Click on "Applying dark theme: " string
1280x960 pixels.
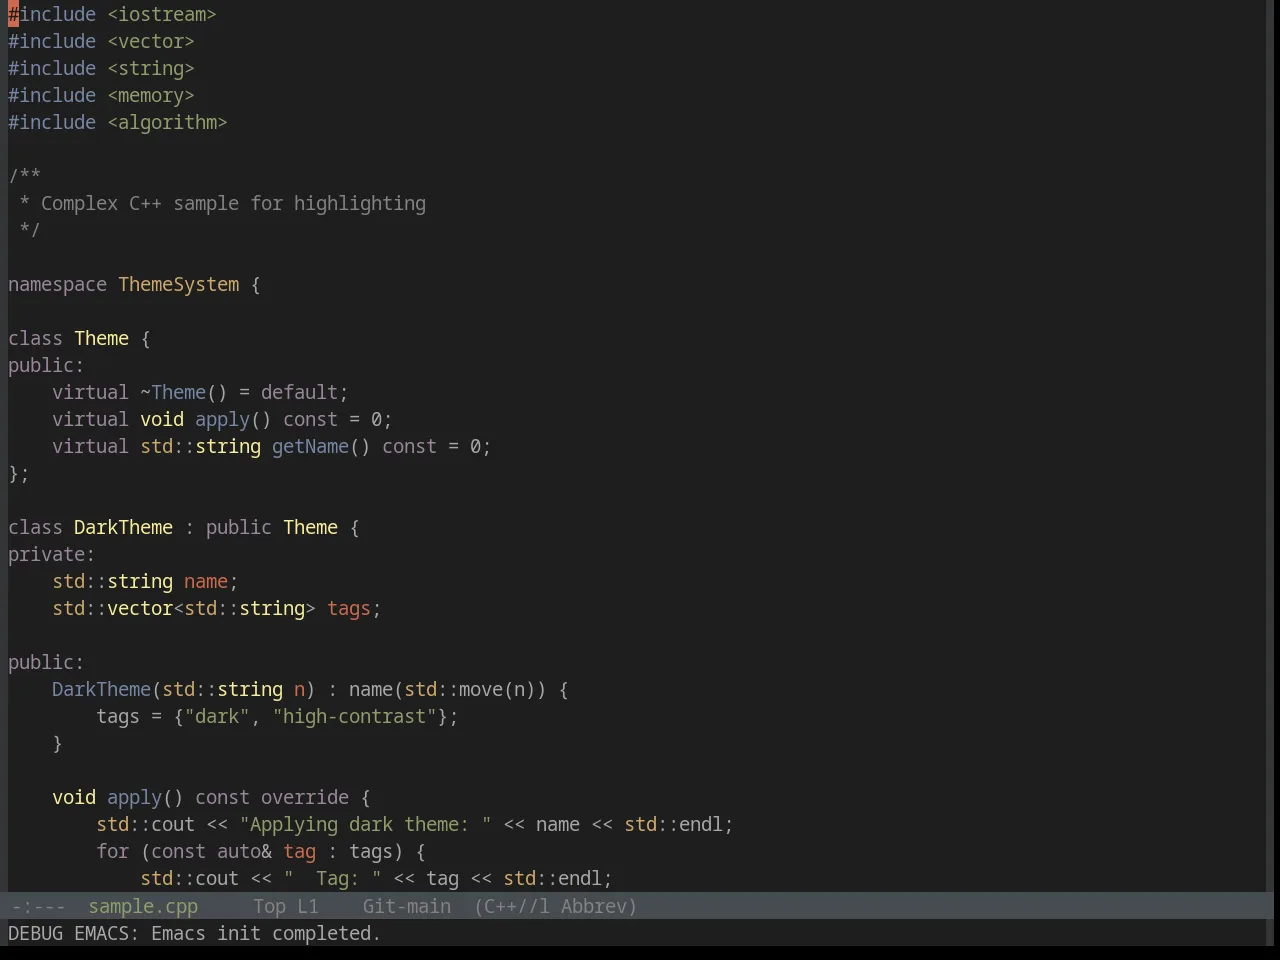[x=366, y=825]
